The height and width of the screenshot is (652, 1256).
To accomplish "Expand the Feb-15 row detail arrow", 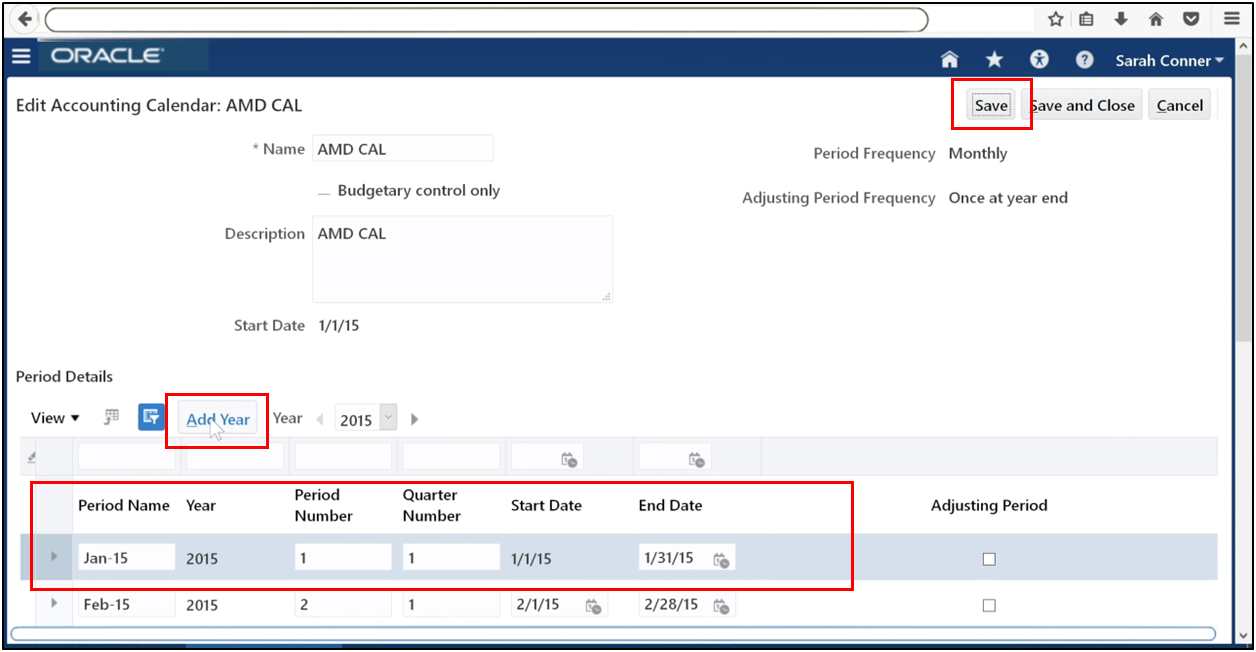I will tap(52, 604).
